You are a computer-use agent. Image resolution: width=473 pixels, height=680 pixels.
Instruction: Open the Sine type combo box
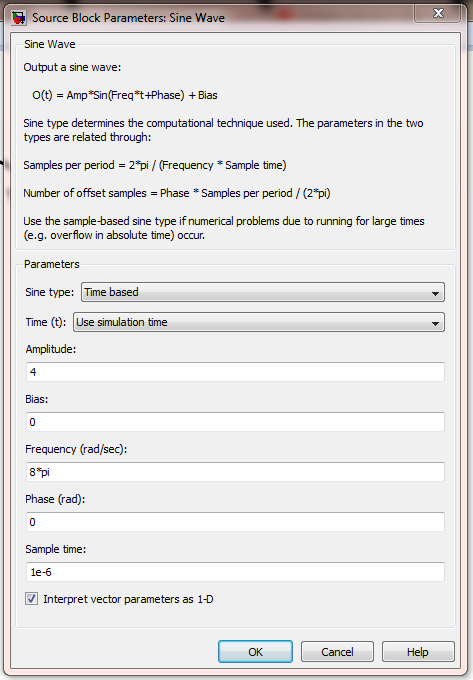click(x=263, y=292)
